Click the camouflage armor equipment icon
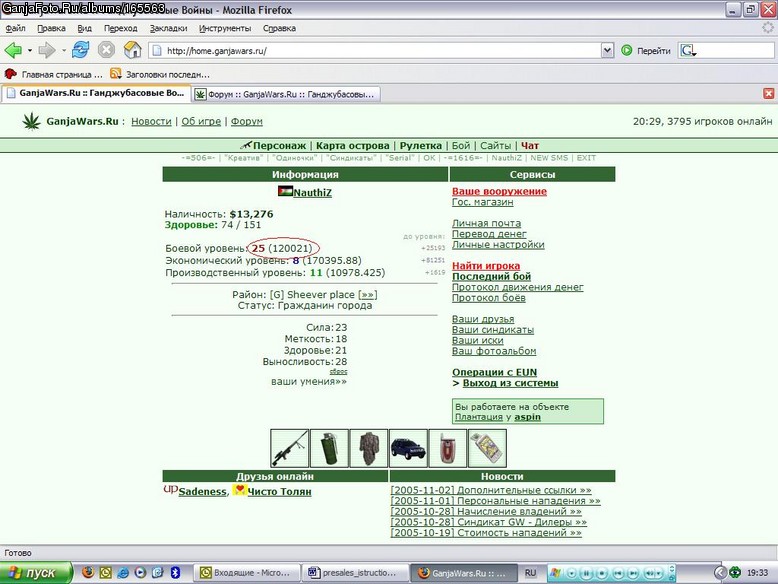The width and height of the screenshot is (778, 584). (x=369, y=448)
